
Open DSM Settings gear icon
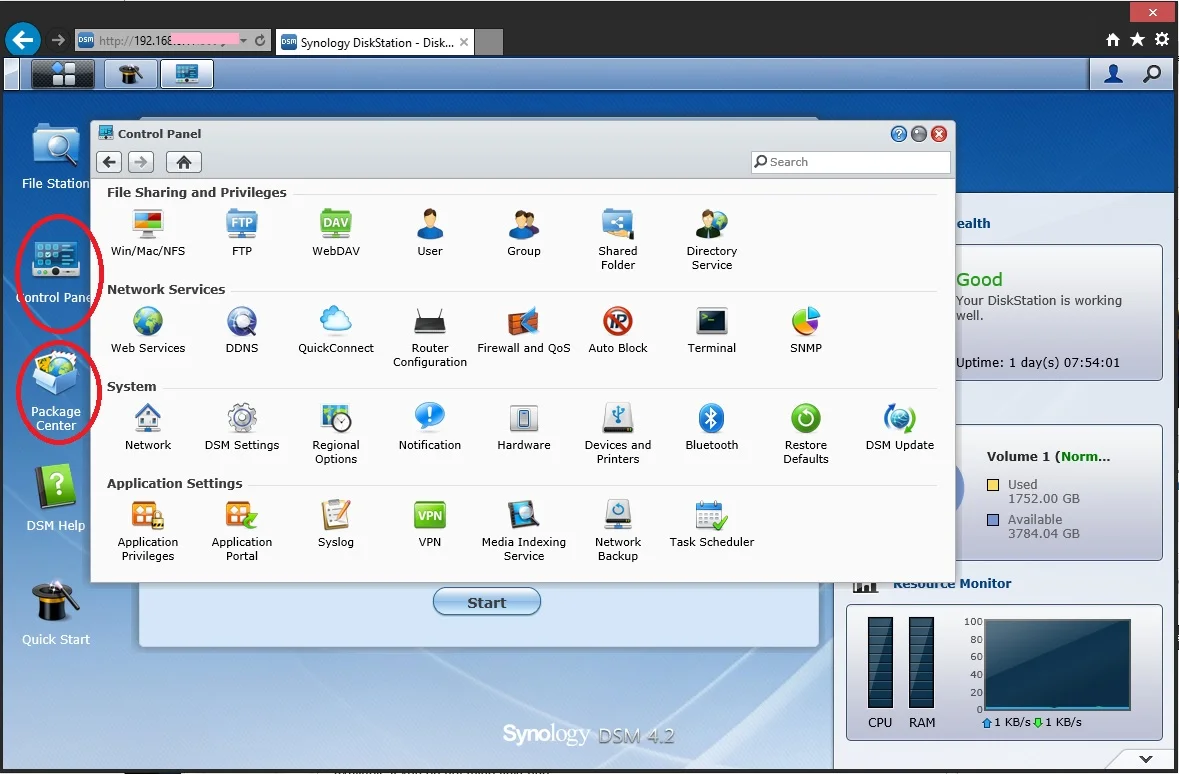click(241, 426)
